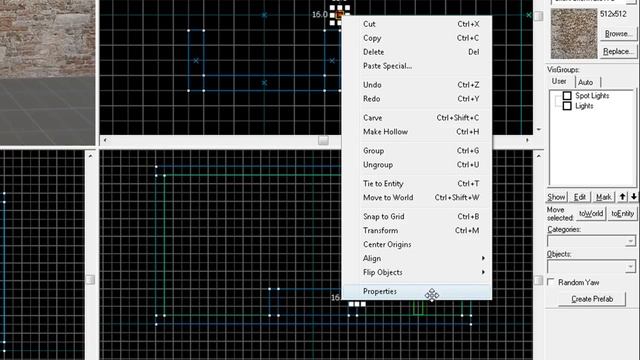640x360 pixels.
Task: Click the VisGroups Edit button
Action: pyautogui.click(x=580, y=197)
